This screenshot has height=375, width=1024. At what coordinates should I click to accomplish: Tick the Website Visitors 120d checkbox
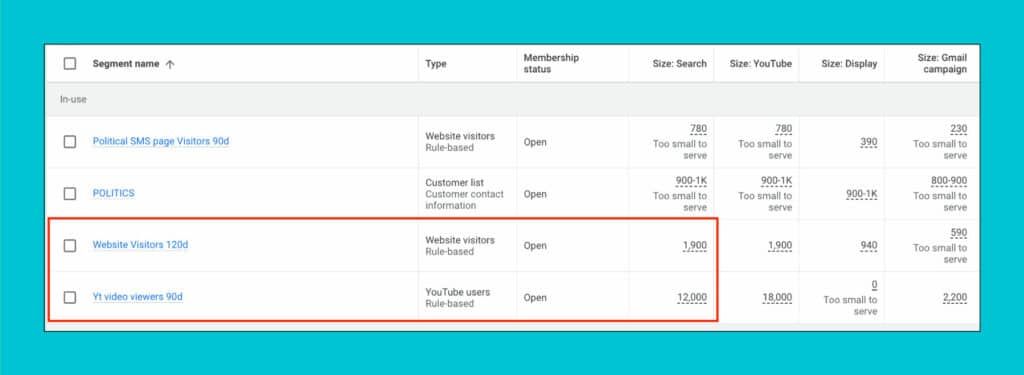point(70,245)
